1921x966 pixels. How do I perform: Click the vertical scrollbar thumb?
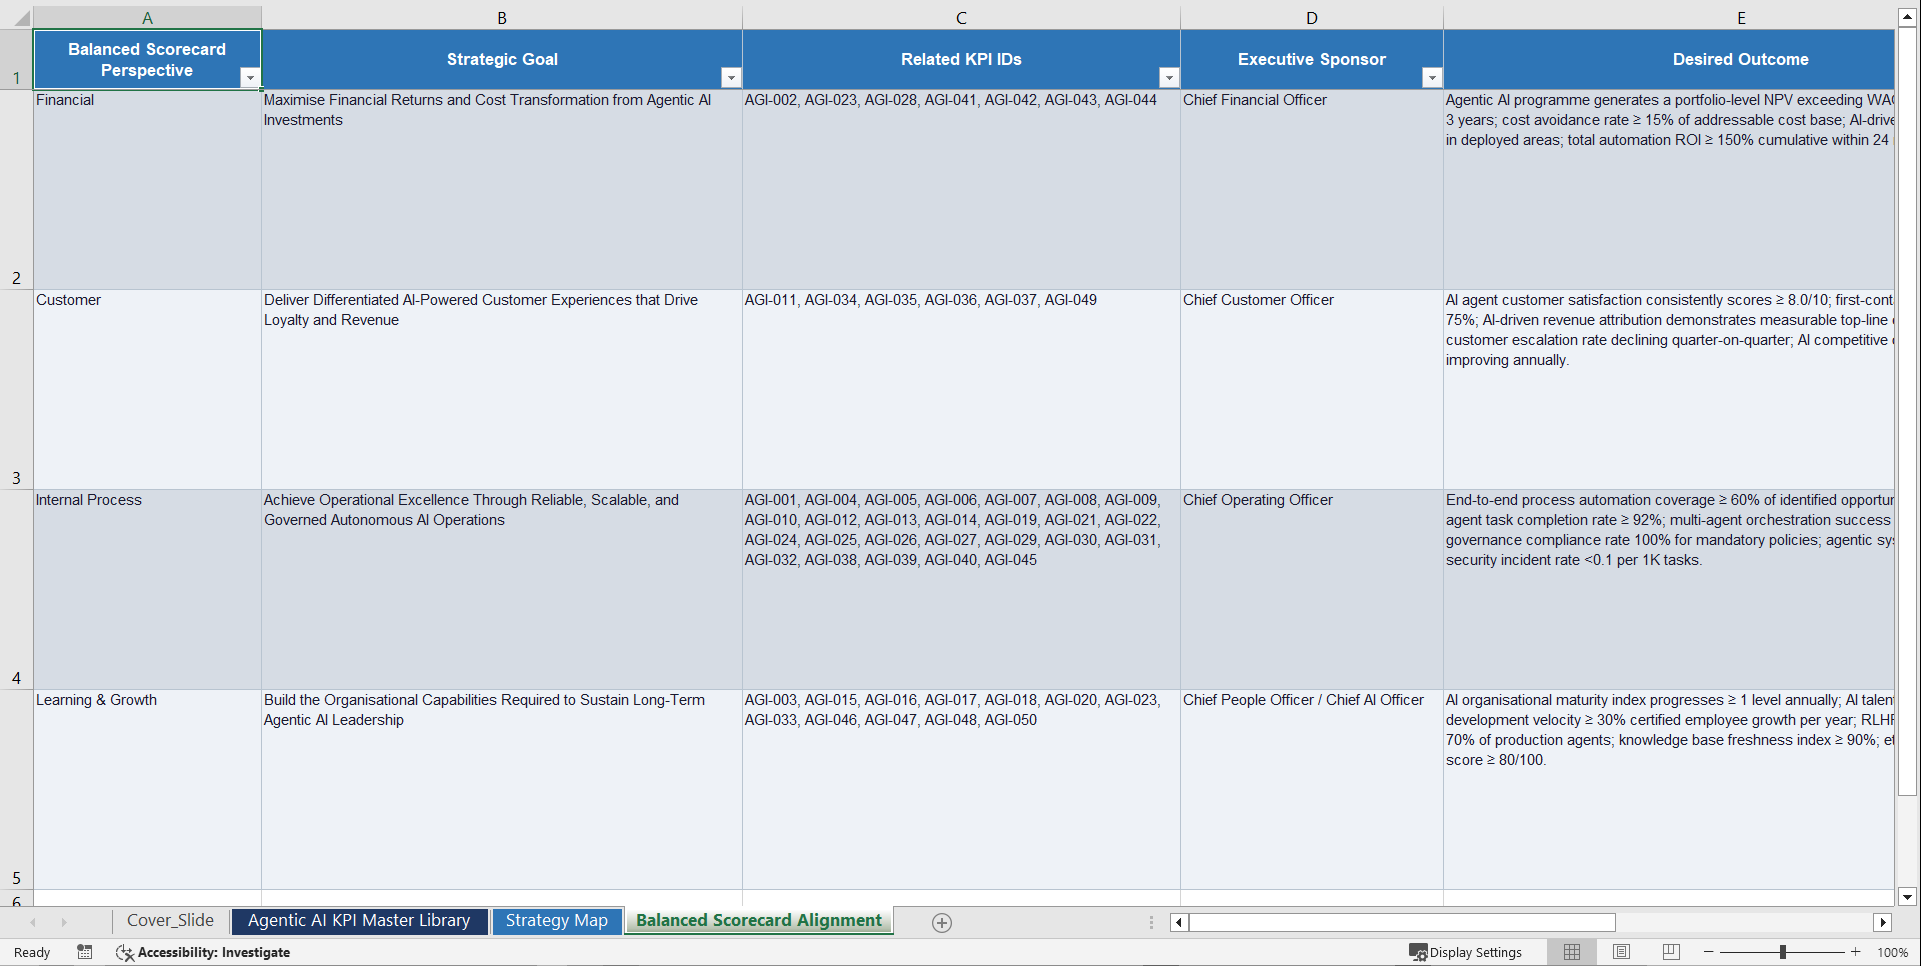click(x=1907, y=412)
